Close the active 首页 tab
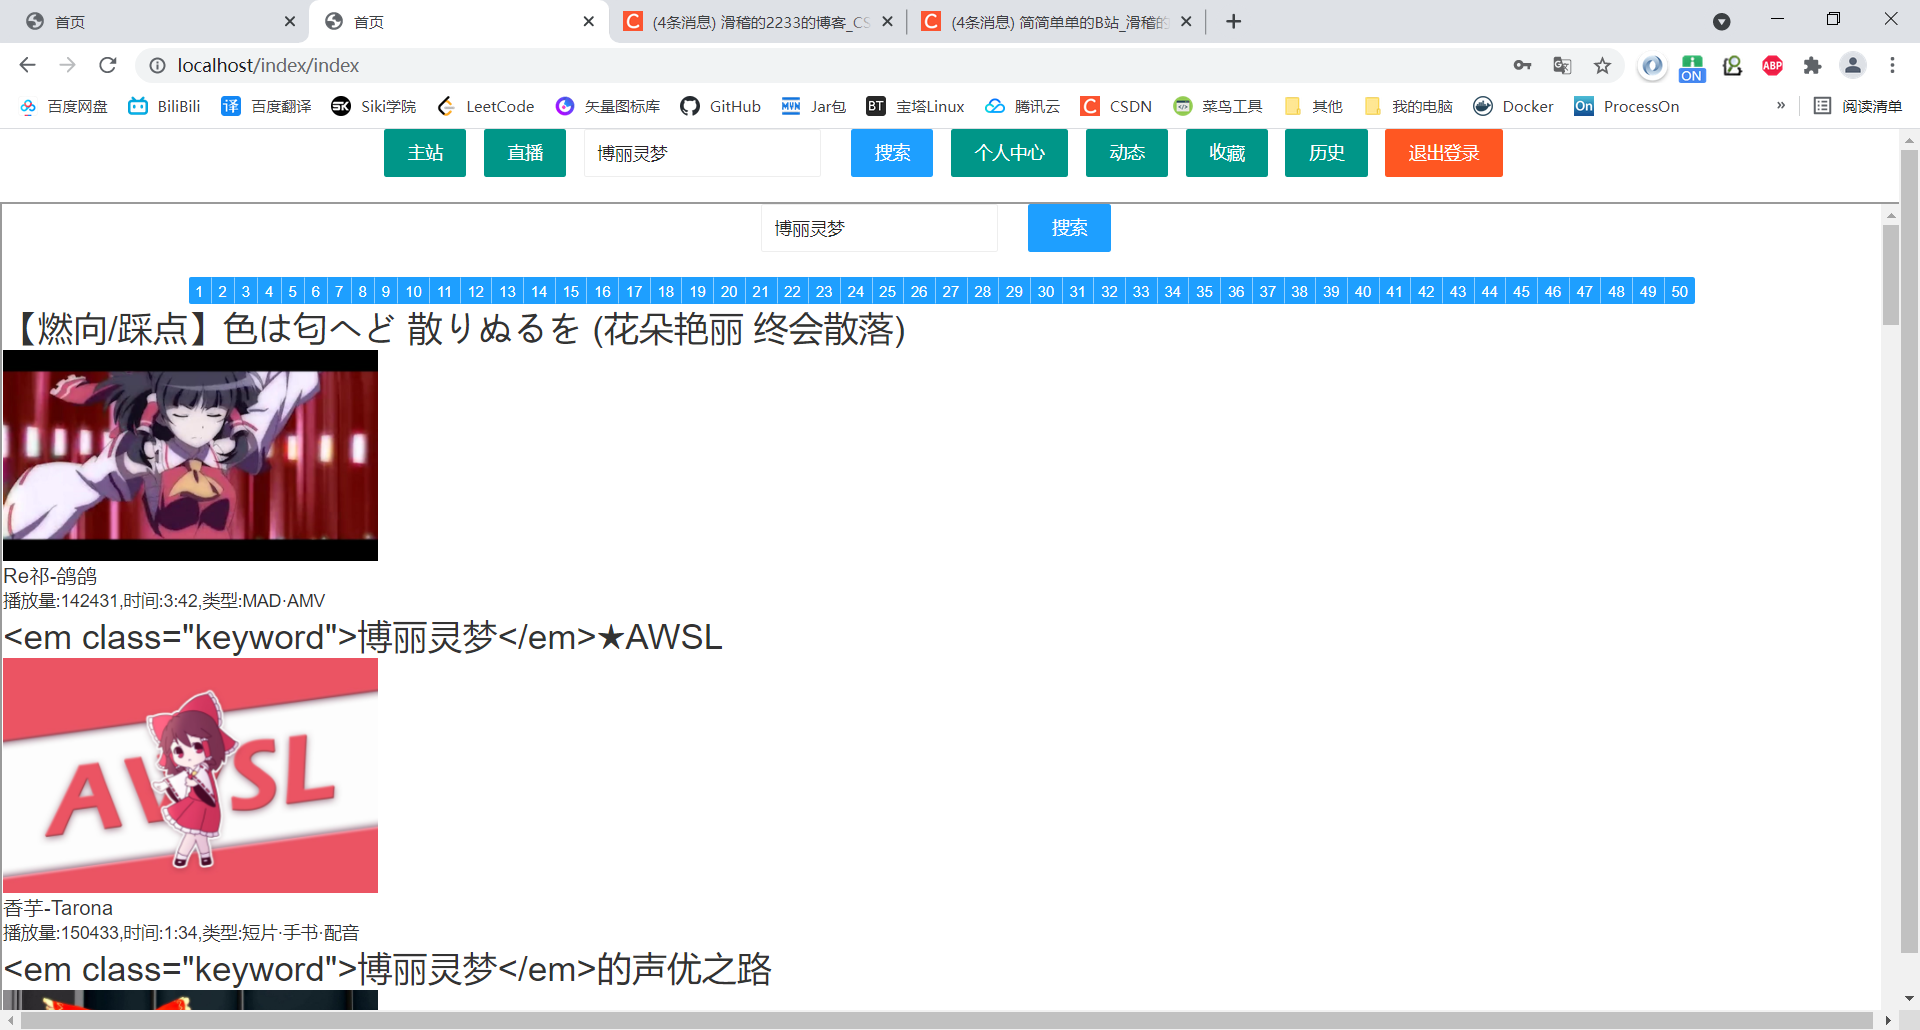The height and width of the screenshot is (1030, 1920). tap(588, 22)
